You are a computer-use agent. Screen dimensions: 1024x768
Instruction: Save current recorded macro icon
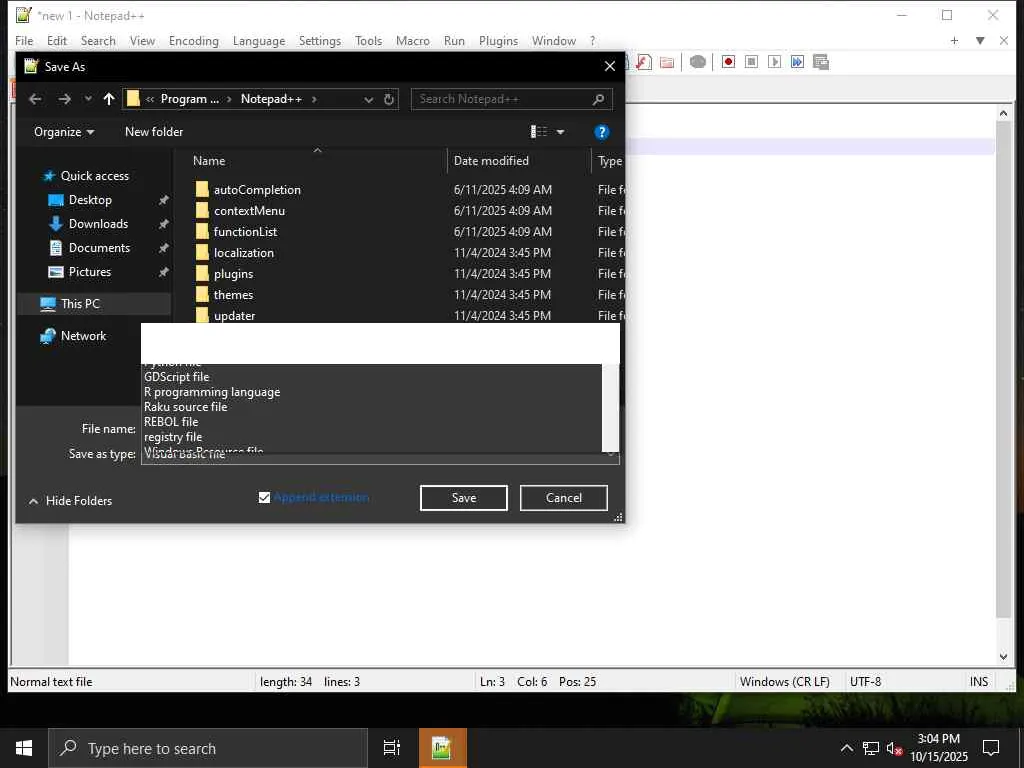[821, 62]
